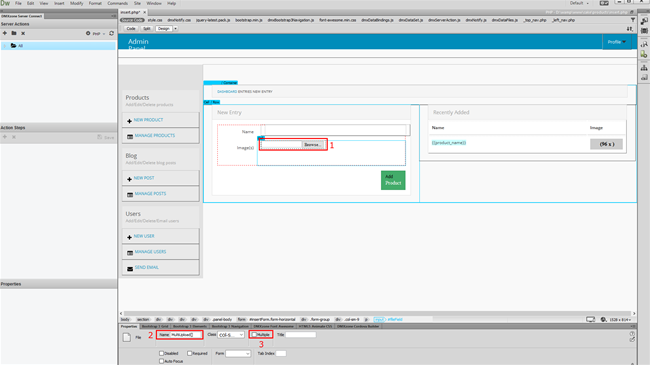This screenshot has height=365, width=650.
Task: Open server settings gear icon next to PHP
Action: tap(88, 33)
